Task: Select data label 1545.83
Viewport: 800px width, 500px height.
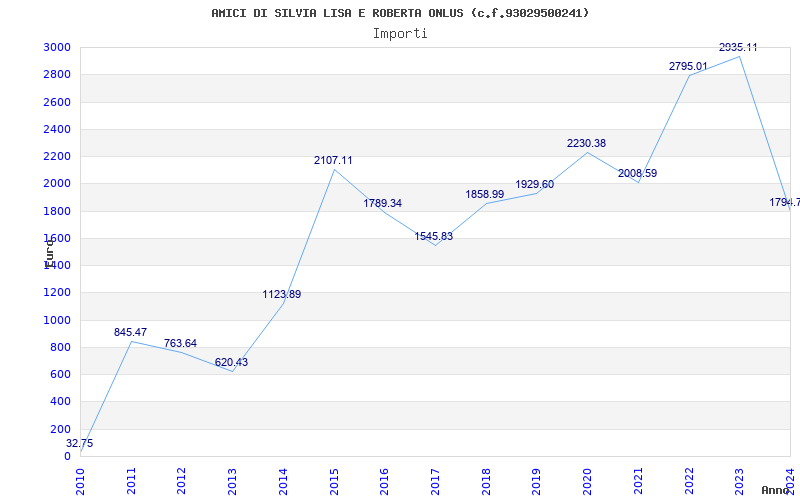Action: click(434, 236)
